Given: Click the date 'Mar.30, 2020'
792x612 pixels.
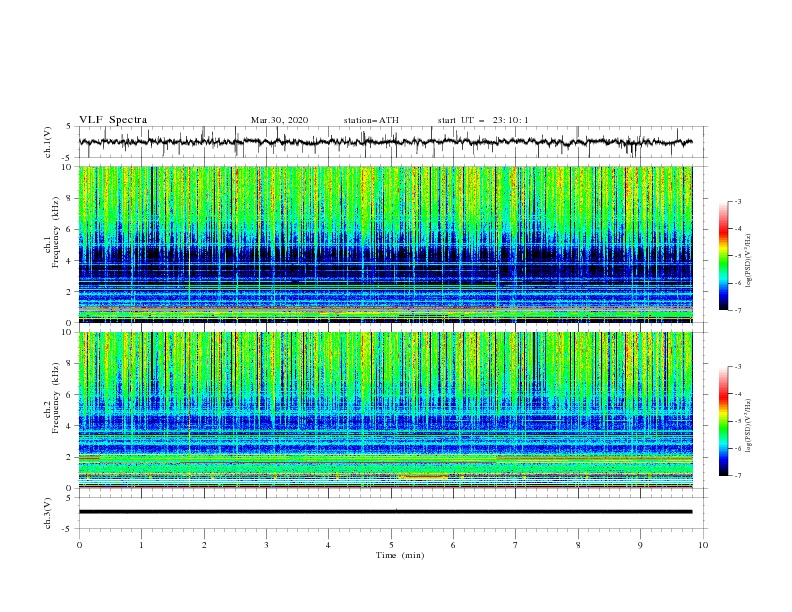Looking at the screenshot, I should tap(279, 120).
